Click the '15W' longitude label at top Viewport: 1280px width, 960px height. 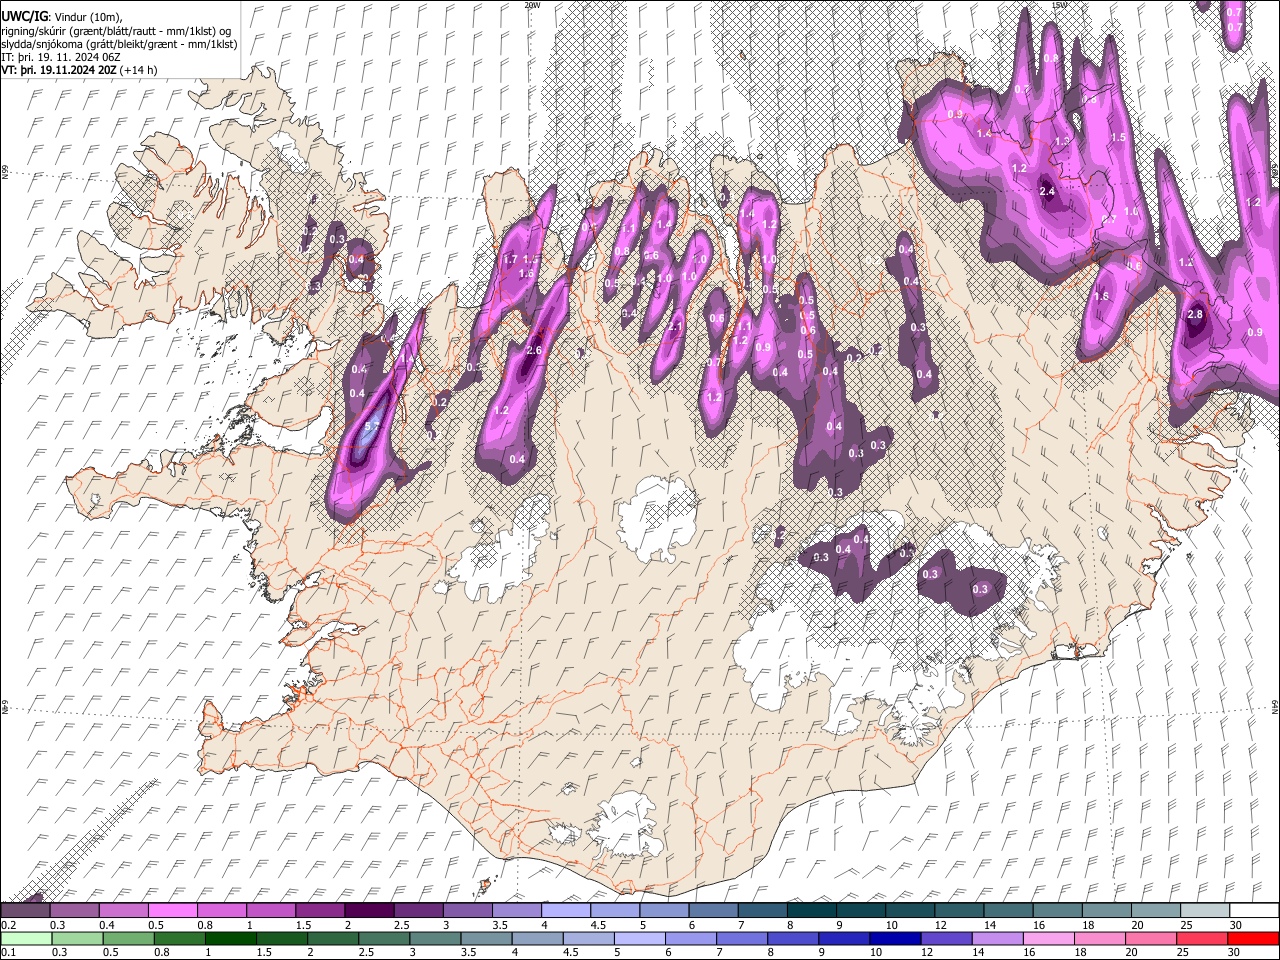click(1059, 5)
